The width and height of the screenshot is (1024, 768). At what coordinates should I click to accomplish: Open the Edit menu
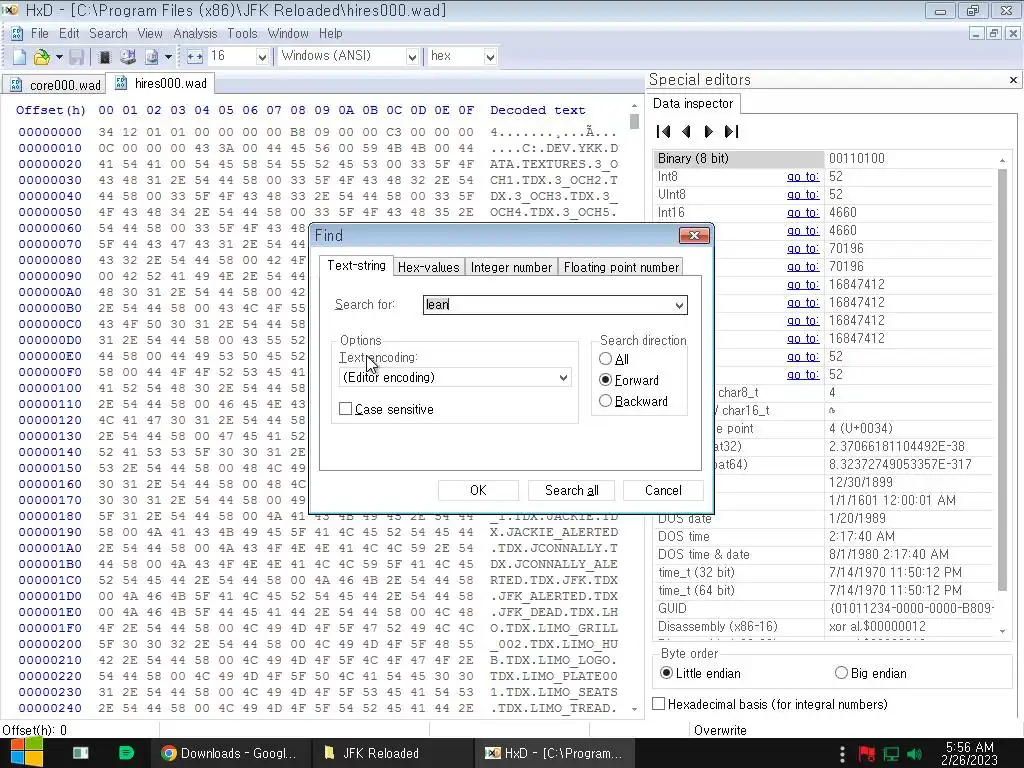69,33
